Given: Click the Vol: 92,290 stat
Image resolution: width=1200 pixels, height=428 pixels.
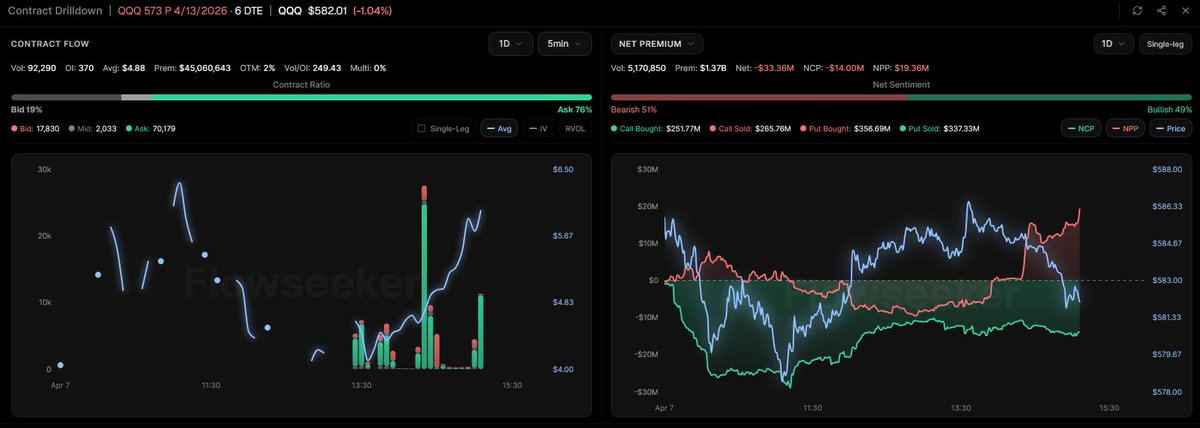Looking at the screenshot, I should pyautogui.click(x=34, y=68).
